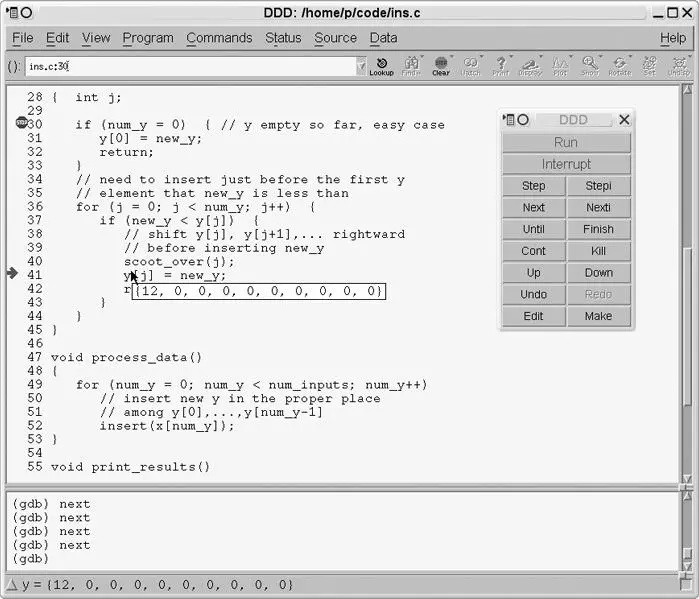Open the Program menu
Screen dimensions: 699x599
[x=148, y=38]
